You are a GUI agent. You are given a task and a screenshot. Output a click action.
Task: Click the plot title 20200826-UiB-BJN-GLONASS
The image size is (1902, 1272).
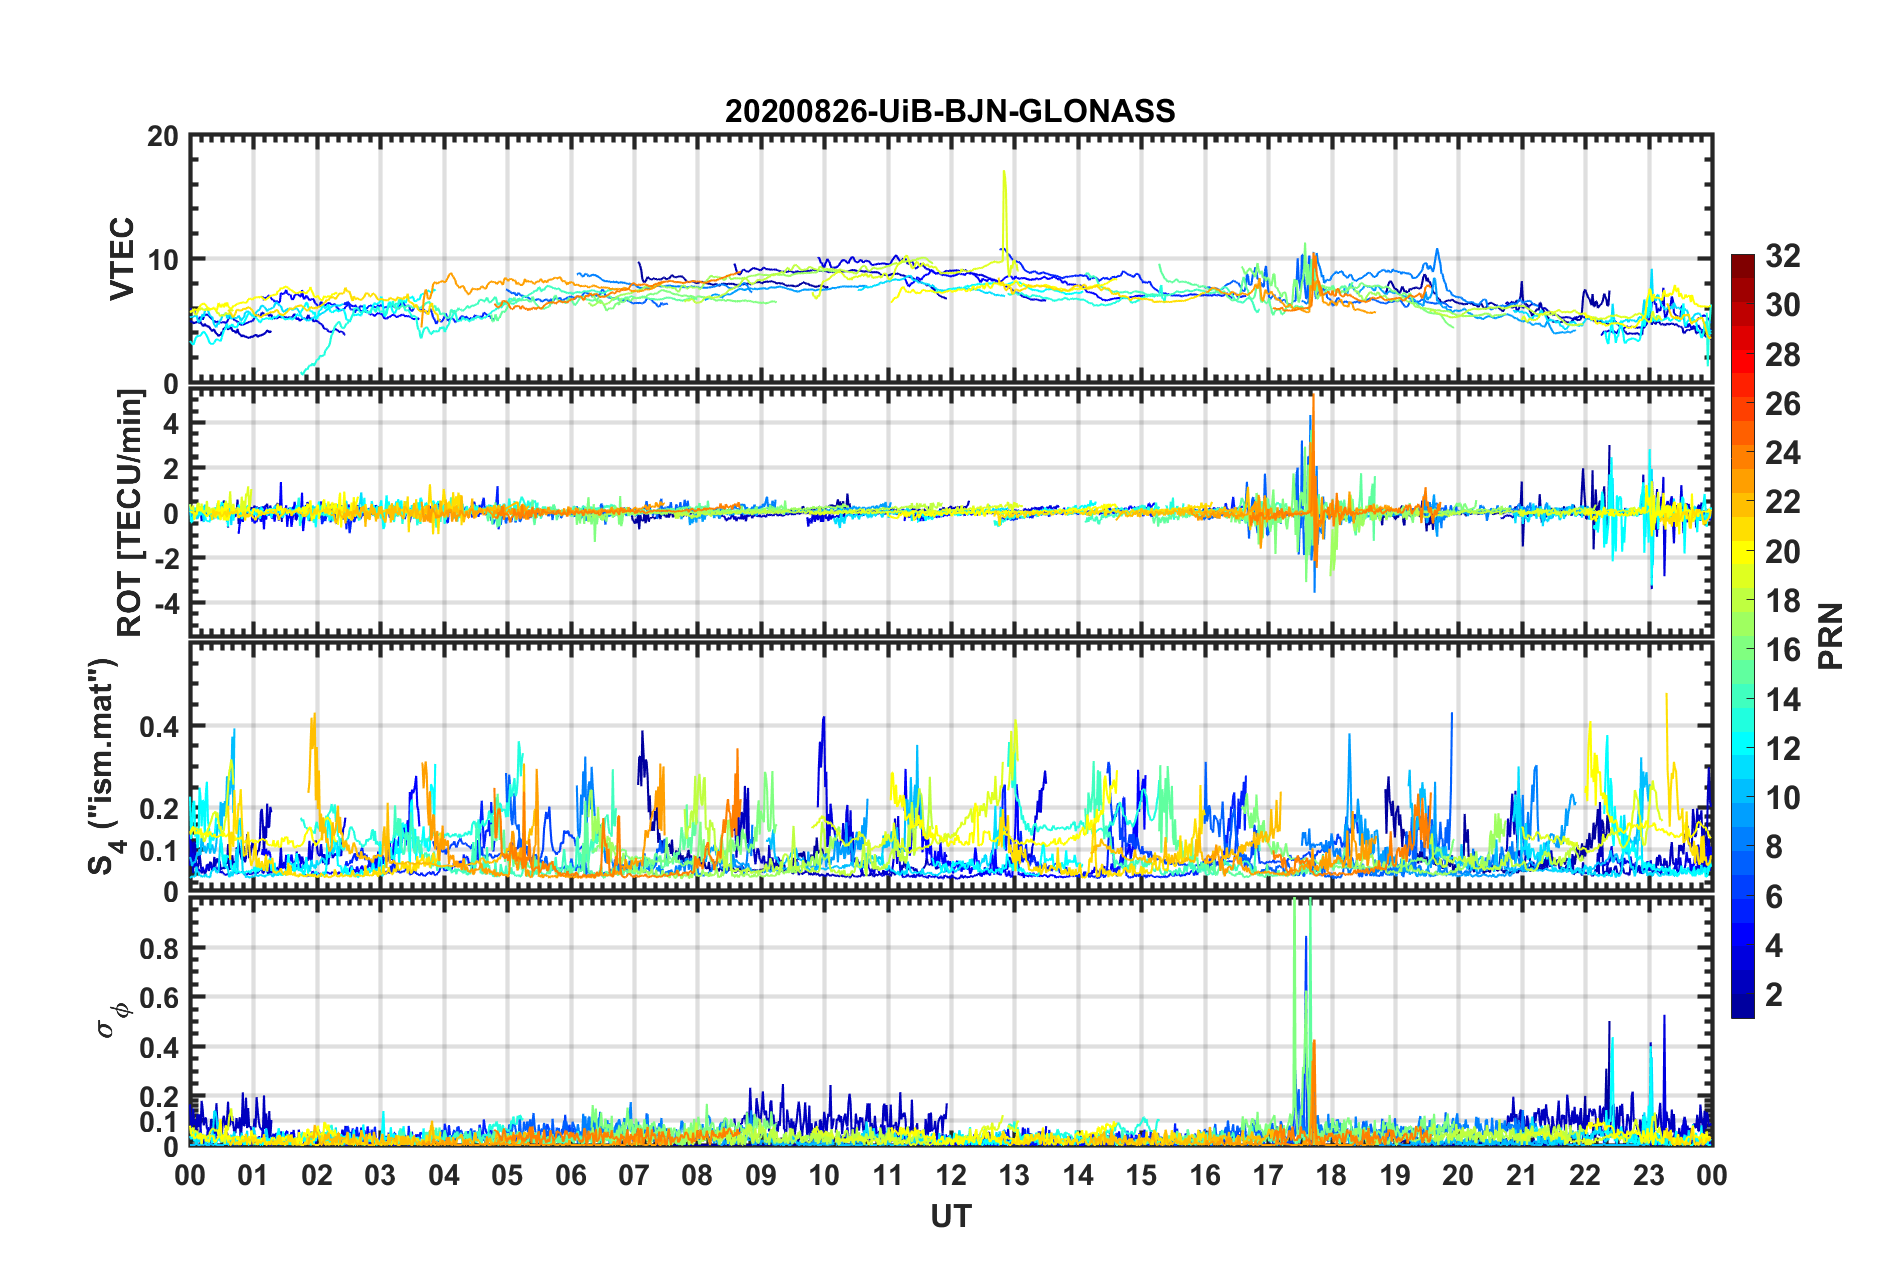[950, 111]
